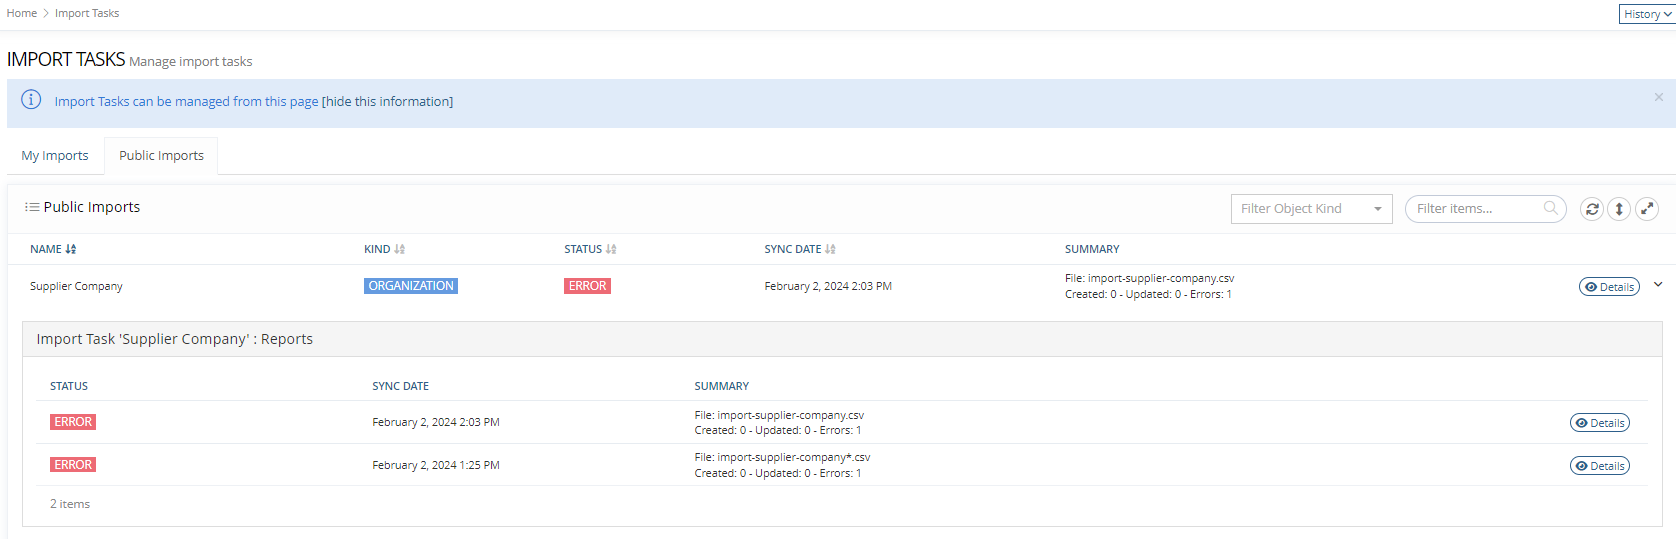Collapse the Supplier Company row reports
The height and width of the screenshot is (539, 1676).
(1658, 285)
